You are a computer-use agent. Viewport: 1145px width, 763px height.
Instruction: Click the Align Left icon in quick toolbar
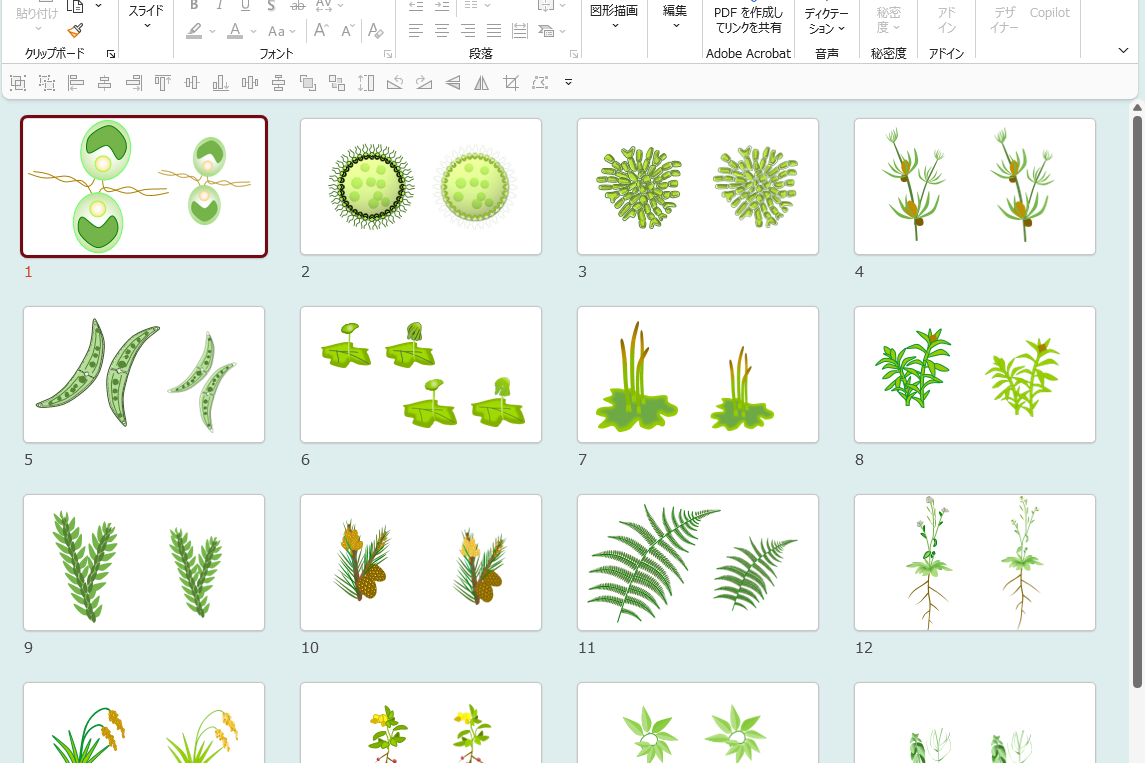[x=76, y=83]
